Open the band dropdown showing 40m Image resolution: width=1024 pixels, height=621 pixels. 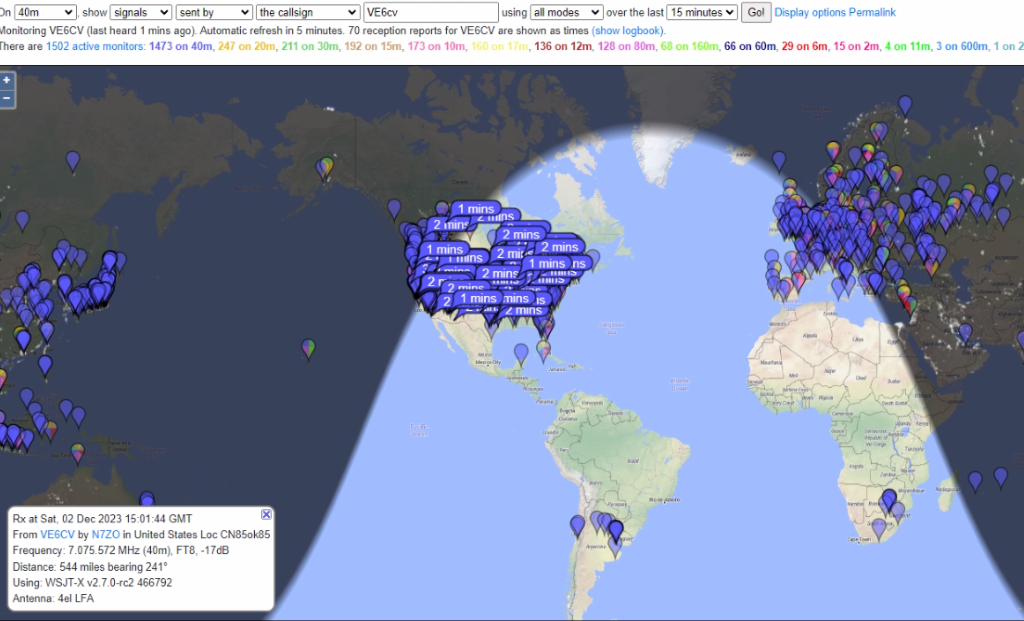pyautogui.click(x=46, y=12)
